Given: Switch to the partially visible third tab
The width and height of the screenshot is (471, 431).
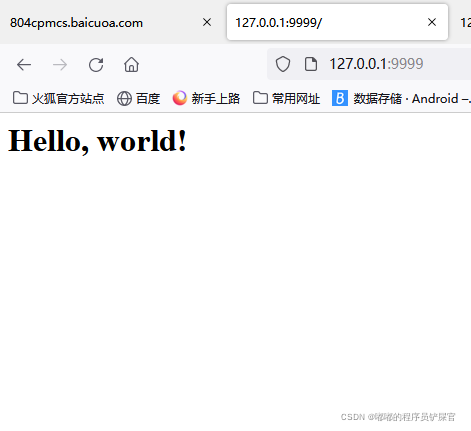Looking at the screenshot, I should [465, 22].
